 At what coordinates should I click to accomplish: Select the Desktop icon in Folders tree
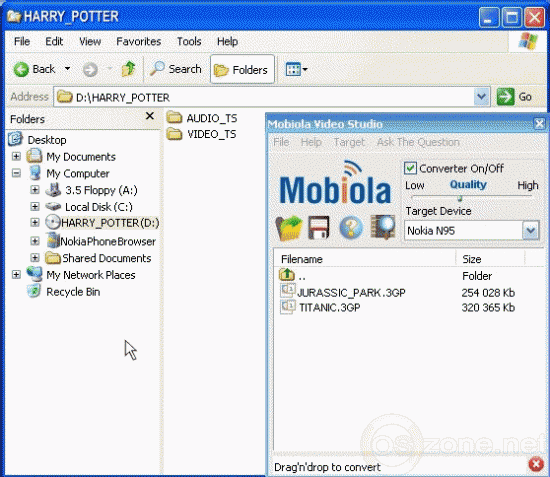(15, 139)
